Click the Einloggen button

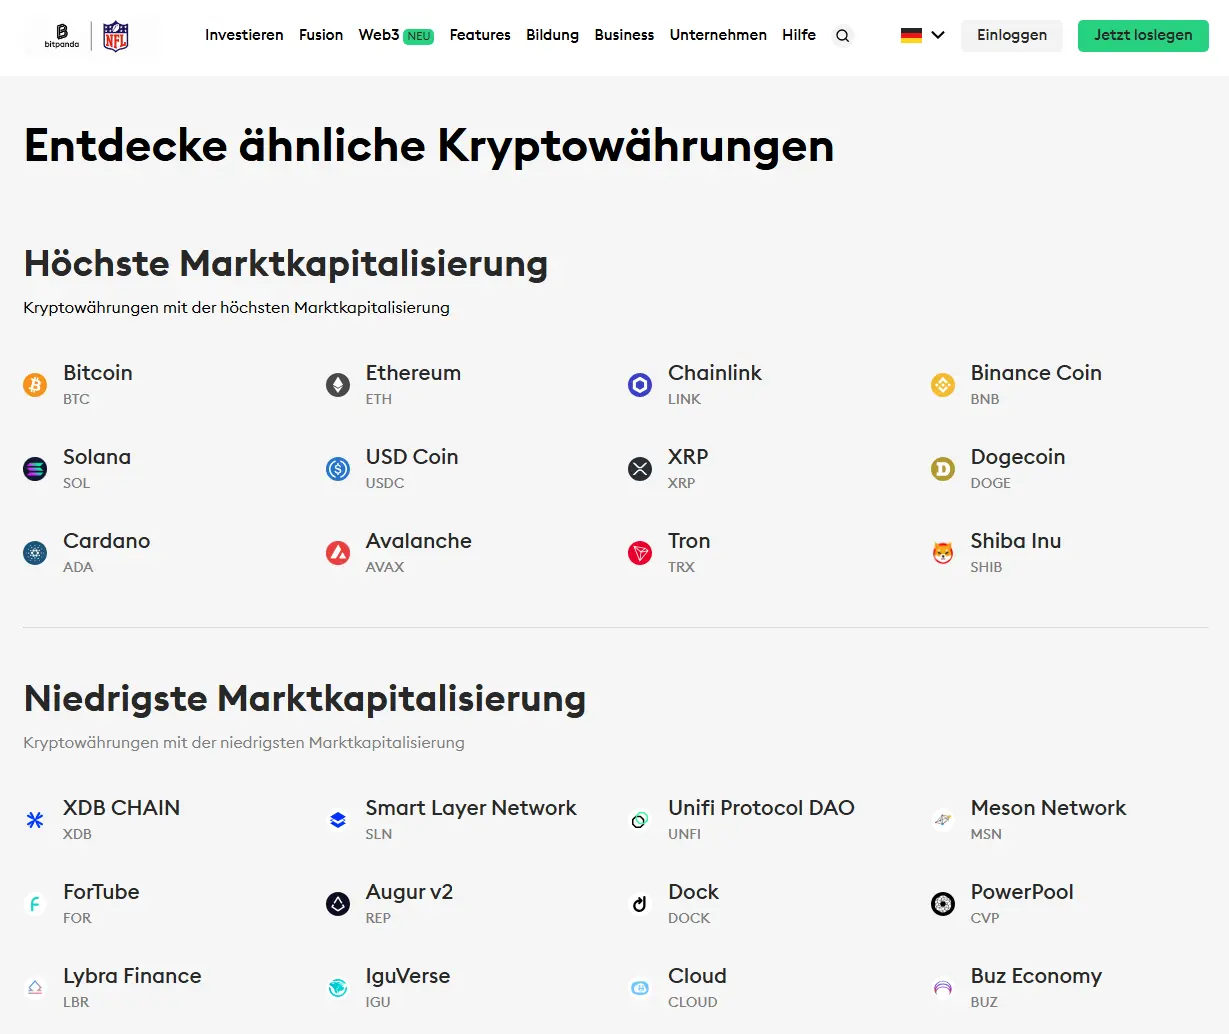[x=1012, y=36]
